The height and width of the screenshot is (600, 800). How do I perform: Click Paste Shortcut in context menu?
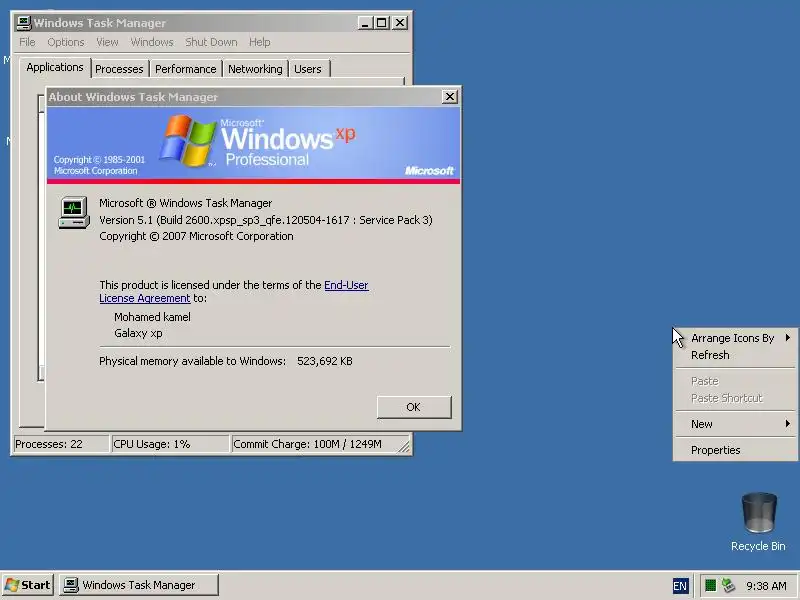[735, 398]
